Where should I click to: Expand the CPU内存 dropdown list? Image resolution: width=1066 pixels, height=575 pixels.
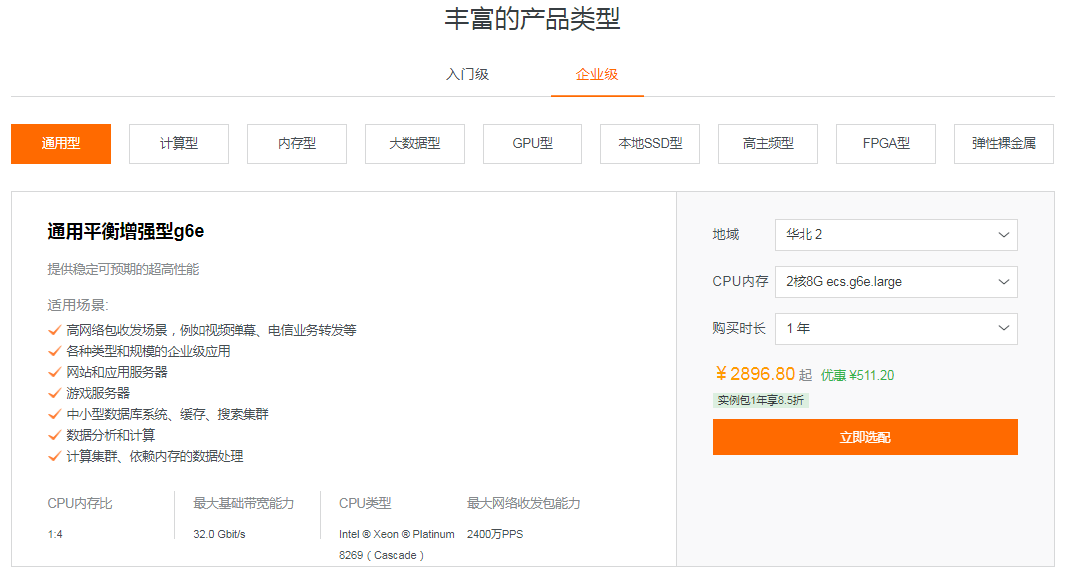coord(895,282)
